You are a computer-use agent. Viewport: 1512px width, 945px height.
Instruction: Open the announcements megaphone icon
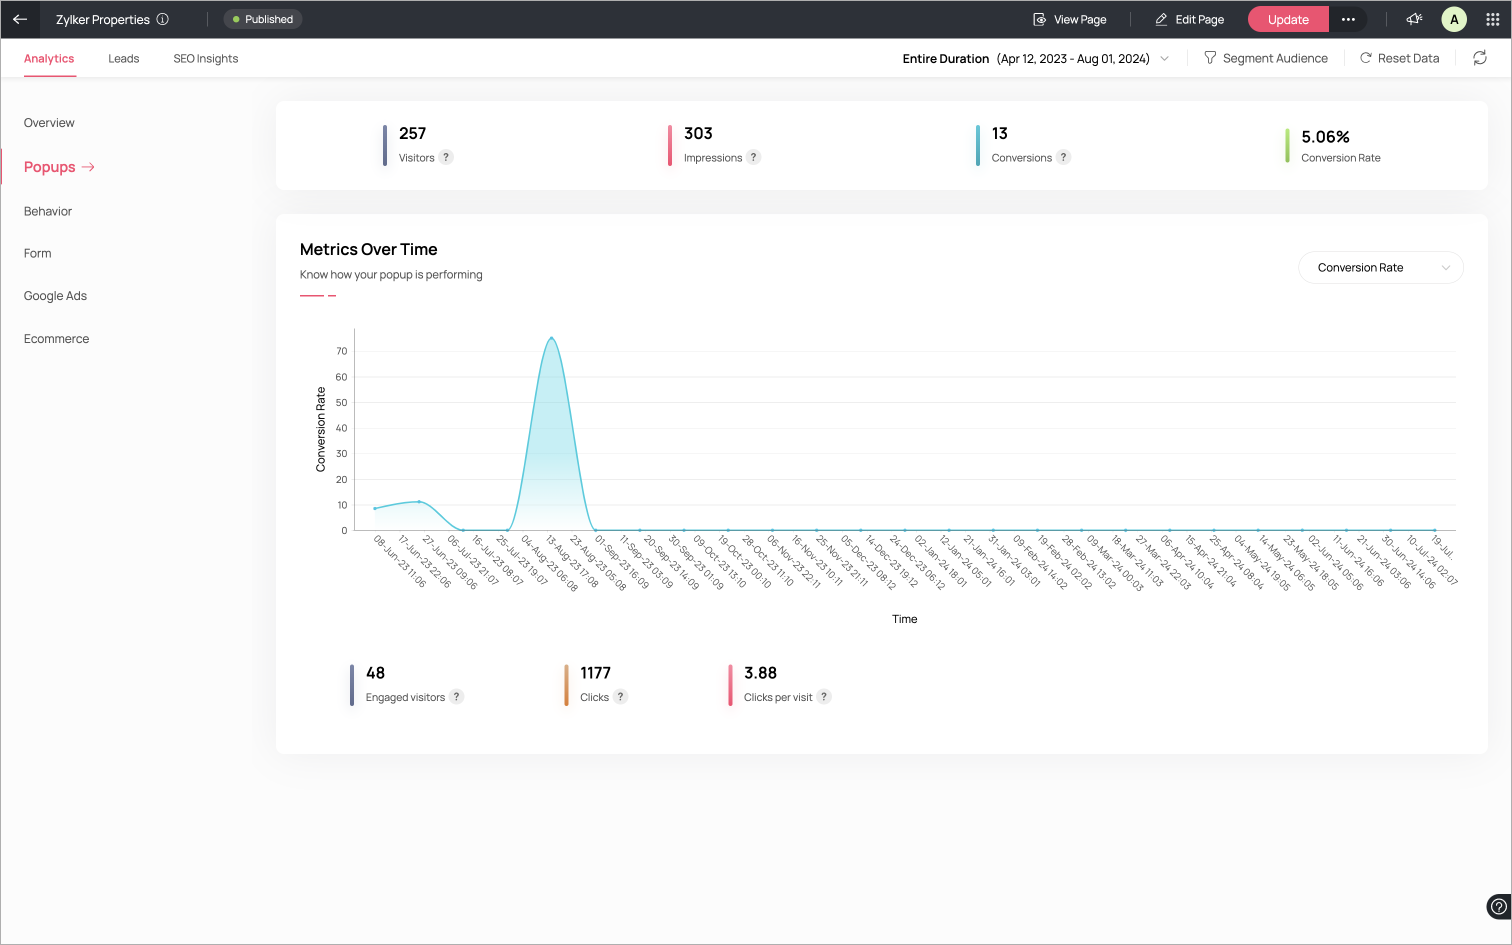pyautogui.click(x=1414, y=19)
